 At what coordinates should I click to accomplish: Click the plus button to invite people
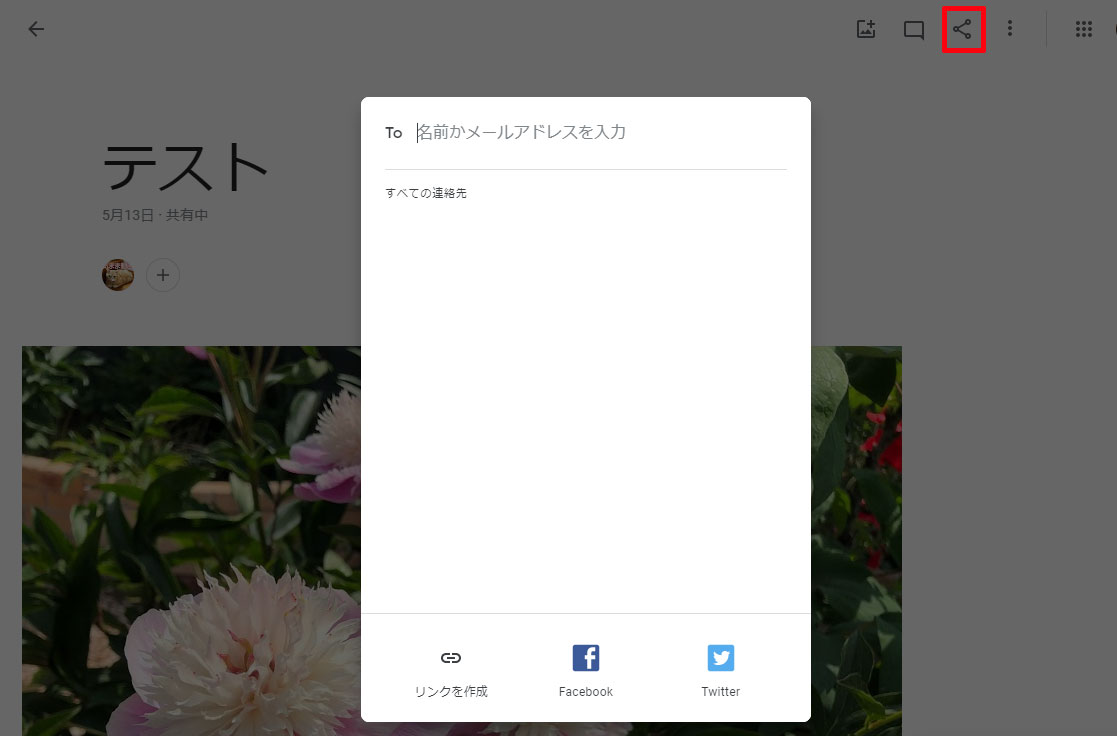163,275
